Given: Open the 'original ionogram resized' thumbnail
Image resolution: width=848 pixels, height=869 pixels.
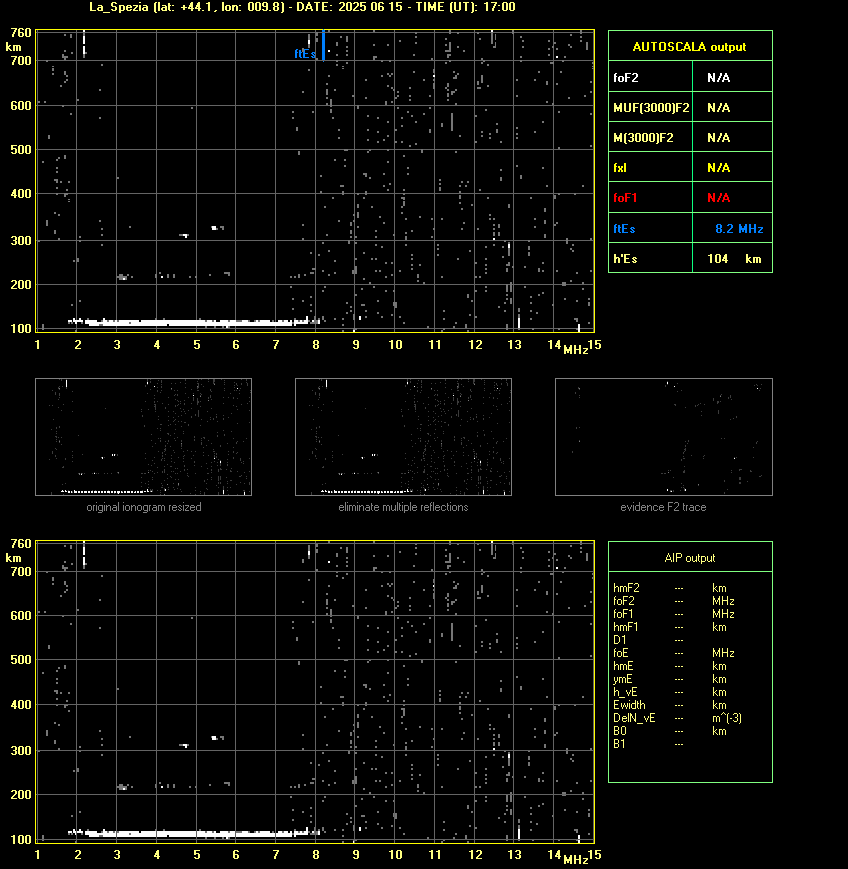Looking at the screenshot, I should click(x=144, y=437).
